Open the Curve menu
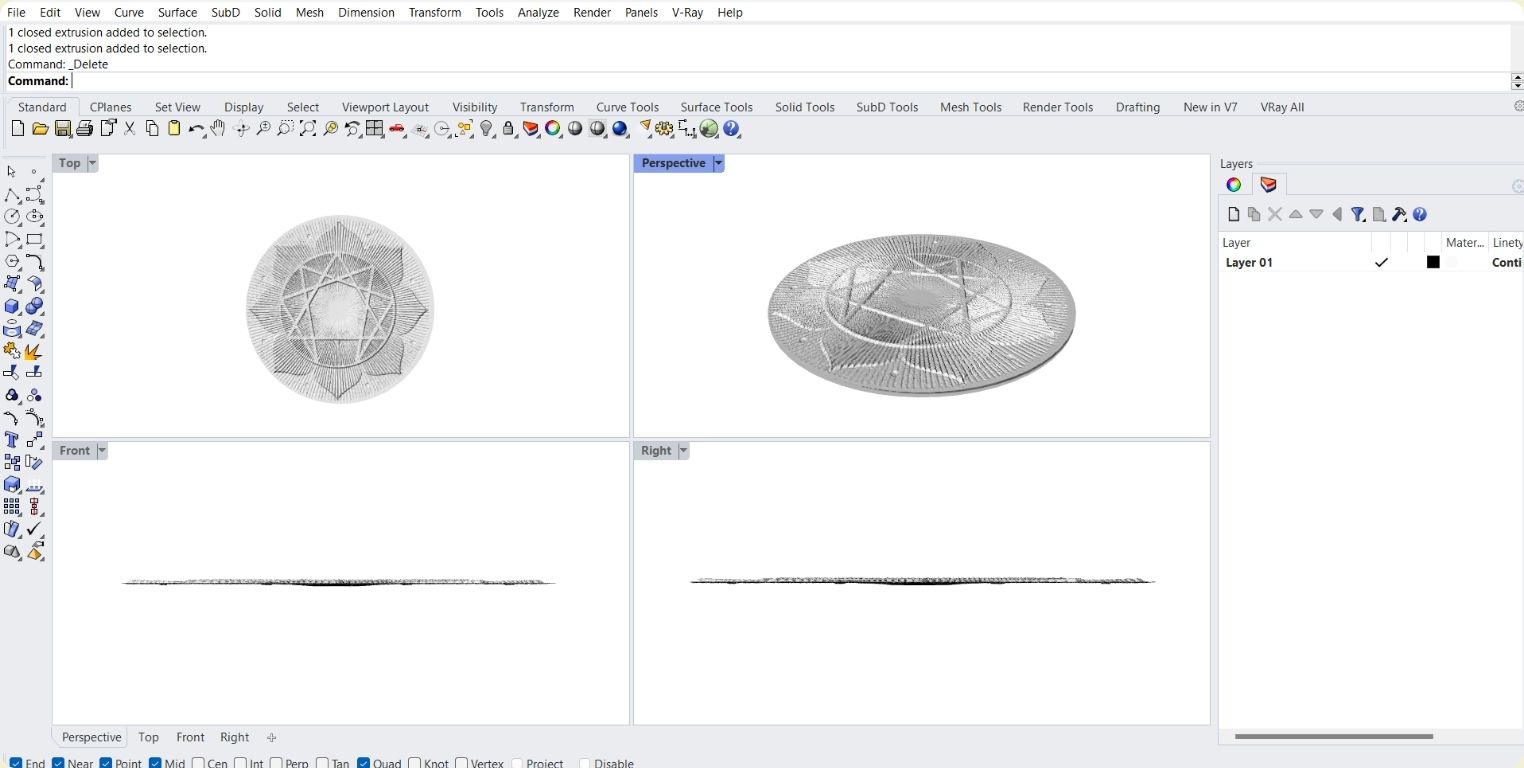This screenshot has width=1524, height=768. click(129, 12)
